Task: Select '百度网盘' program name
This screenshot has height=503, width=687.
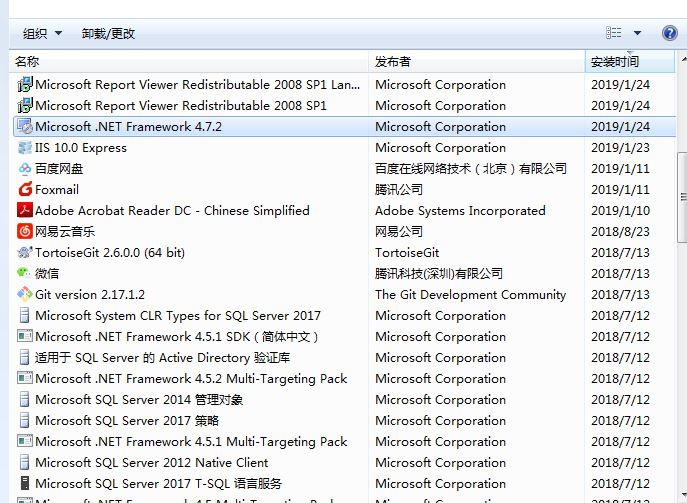Action: [59, 169]
